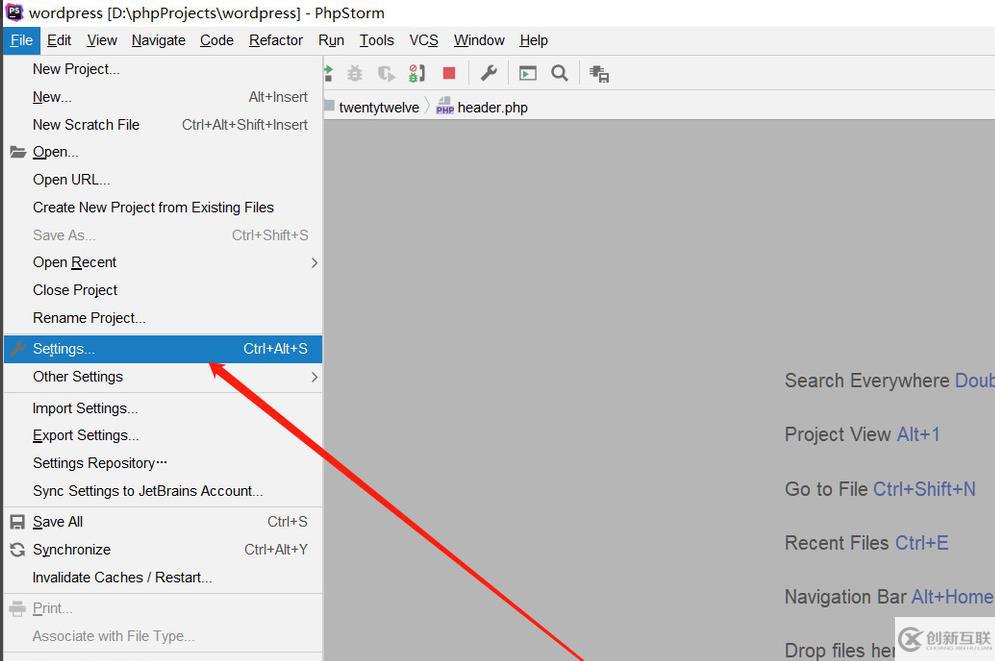
Task: Click the PhpStorm logo in title bar
Action: (x=14, y=12)
